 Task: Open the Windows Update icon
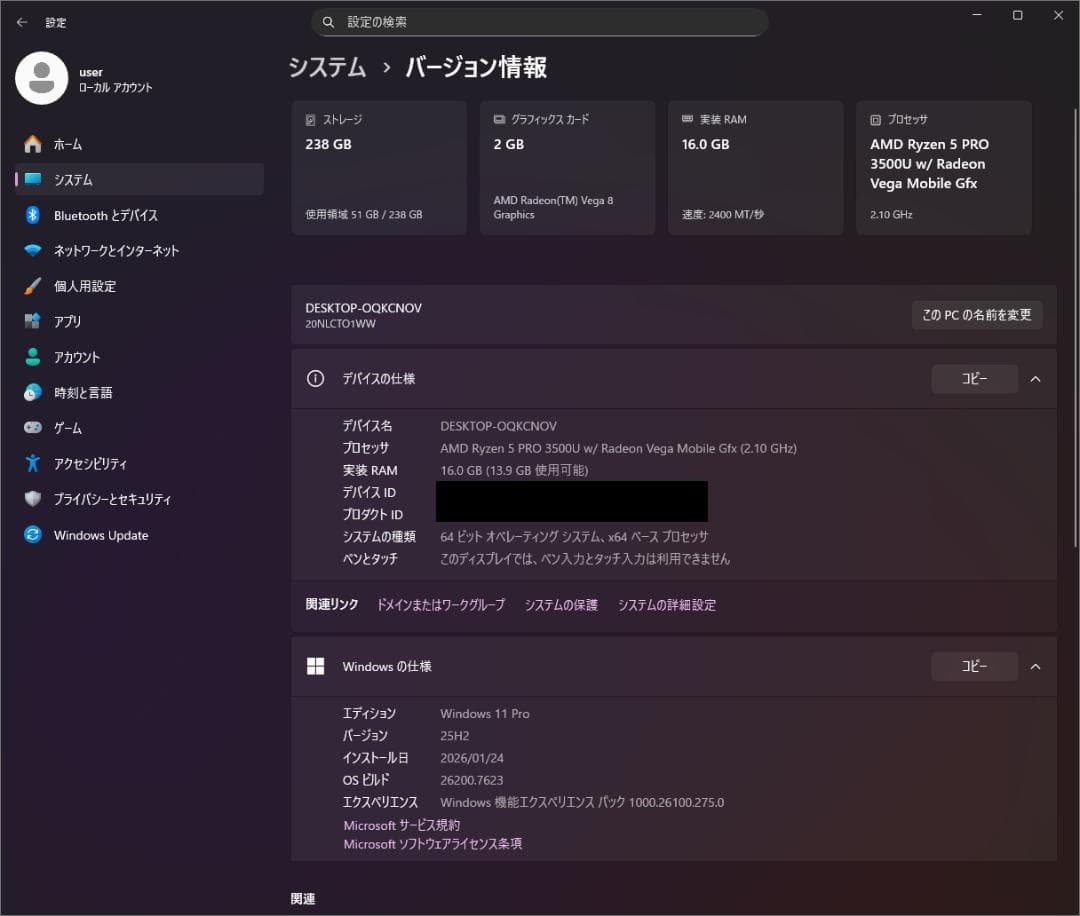(34, 535)
